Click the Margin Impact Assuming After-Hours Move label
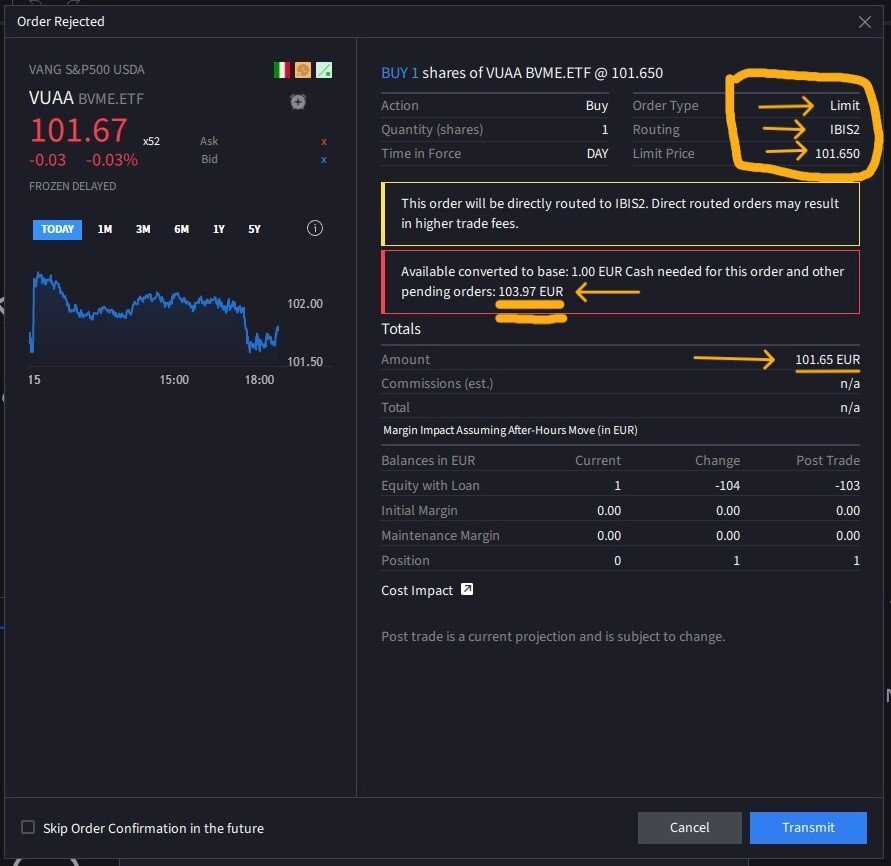Image resolution: width=891 pixels, height=866 pixels. (510, 430)
